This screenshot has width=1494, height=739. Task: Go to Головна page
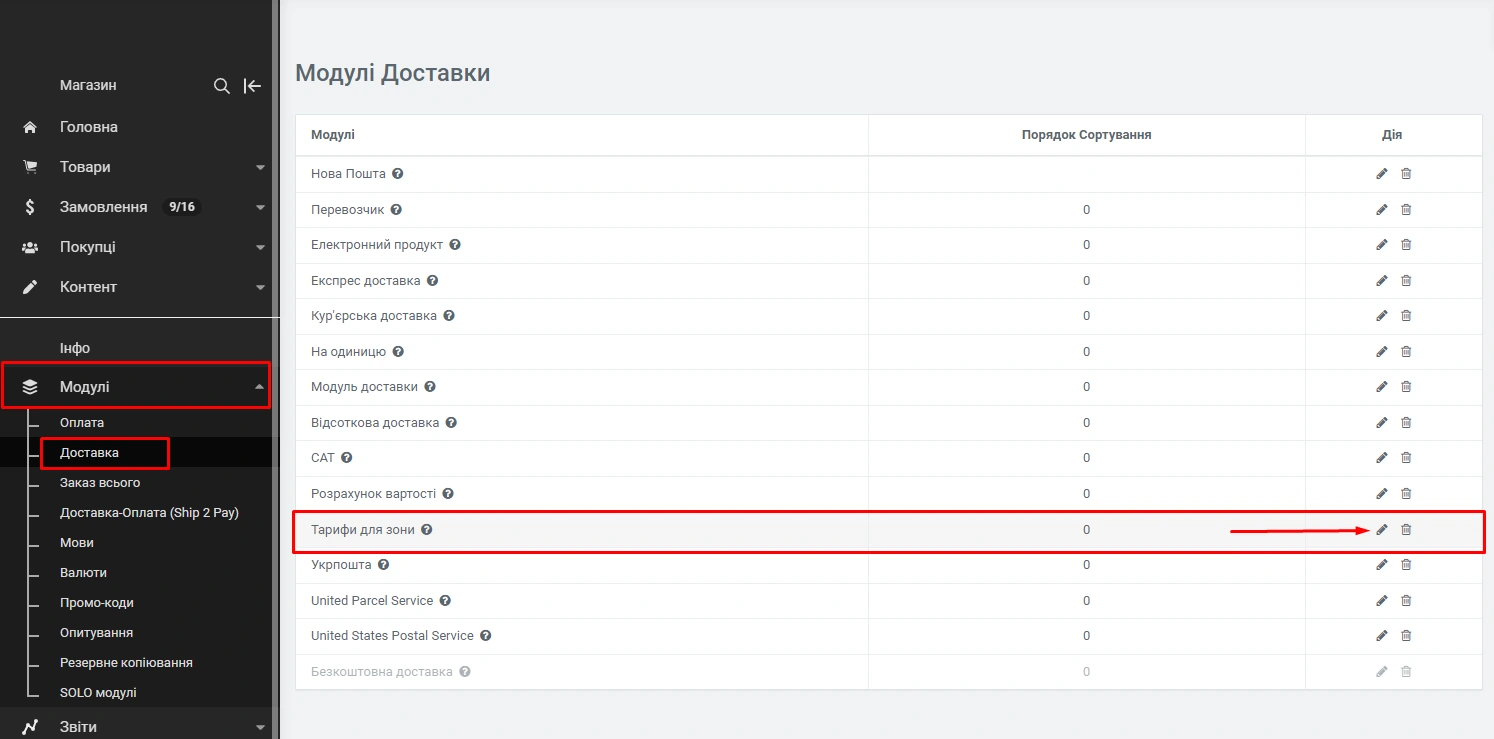coord(88,127)
